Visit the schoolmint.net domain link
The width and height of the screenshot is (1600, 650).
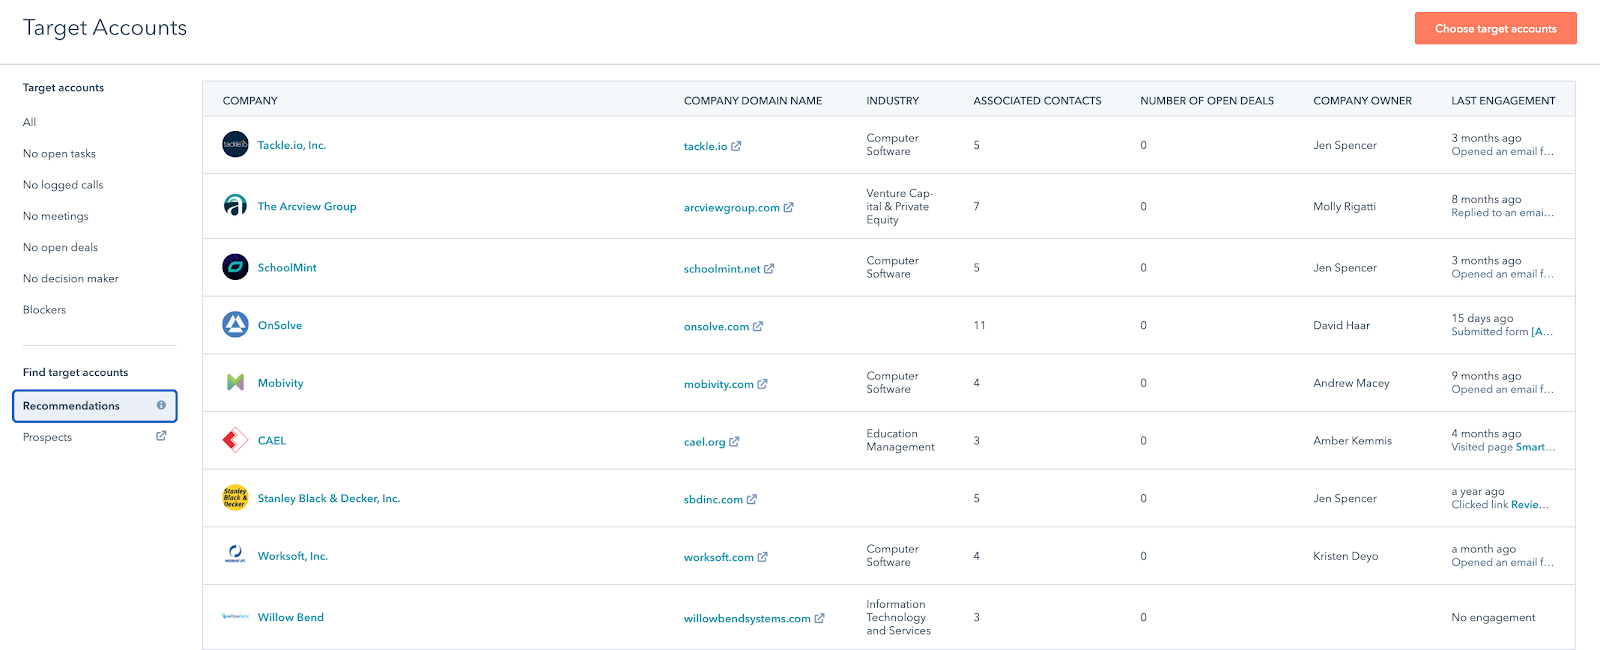722,268
